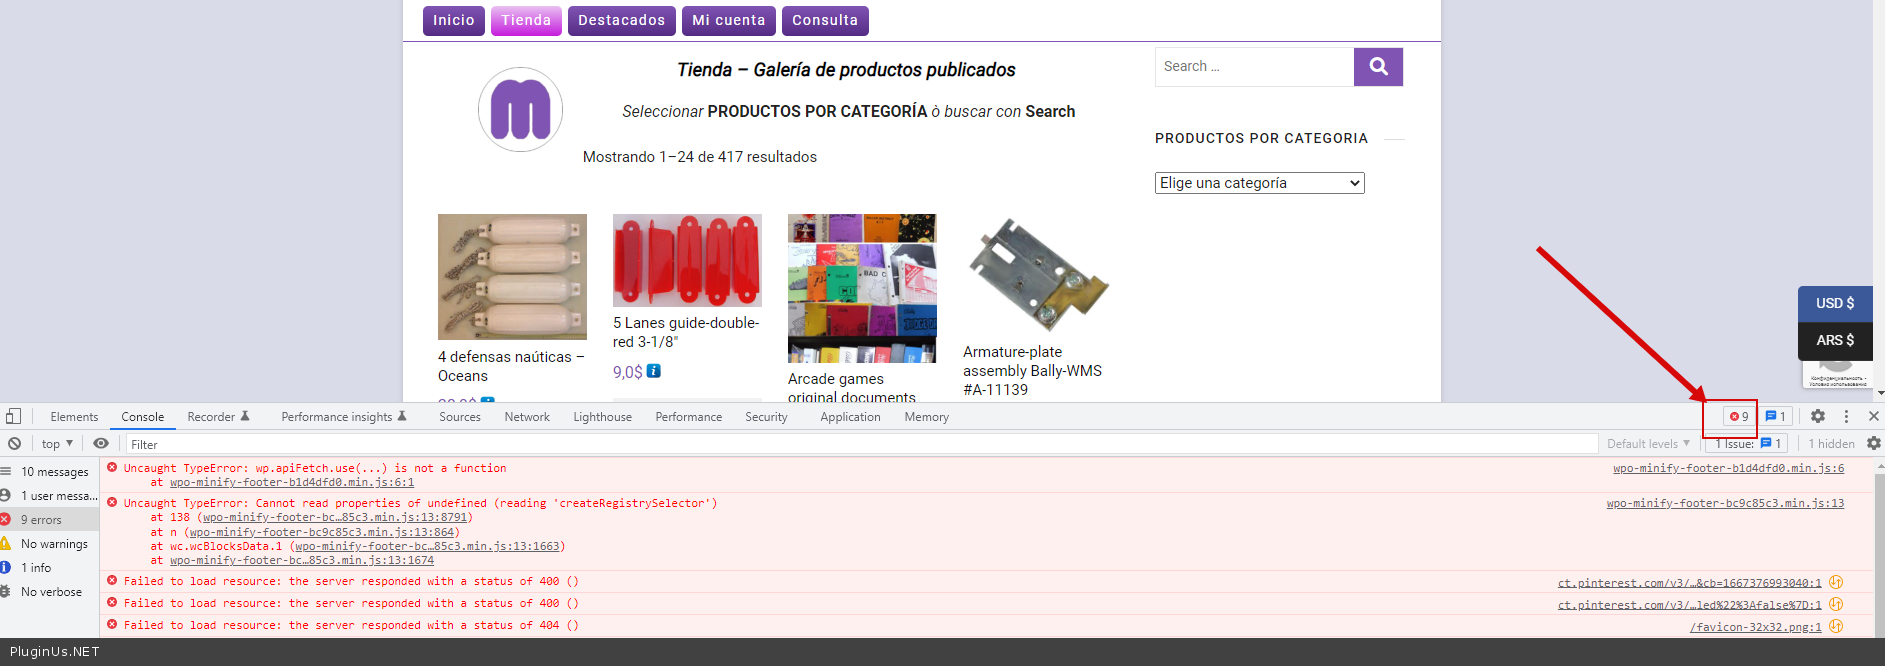Open 4 defensas náuticas product link
This screenshot has height=666, width=1885.
pyautogui.click(x=511, y=366)
